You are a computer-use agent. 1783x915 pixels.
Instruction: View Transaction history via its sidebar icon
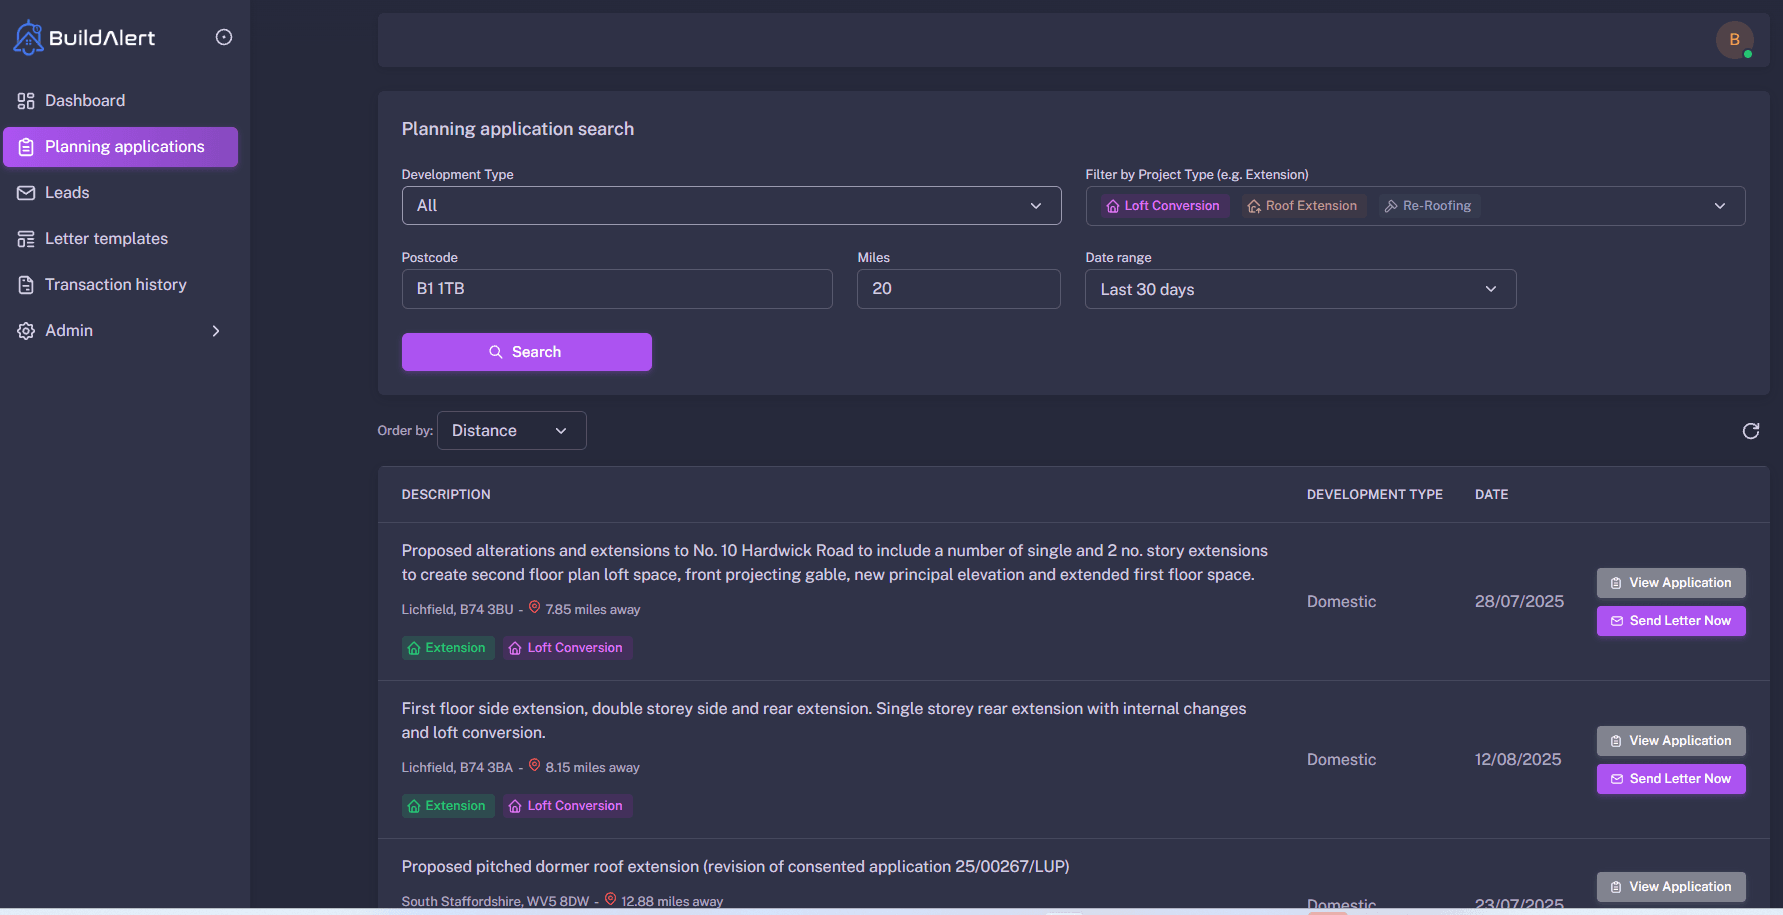26,284
